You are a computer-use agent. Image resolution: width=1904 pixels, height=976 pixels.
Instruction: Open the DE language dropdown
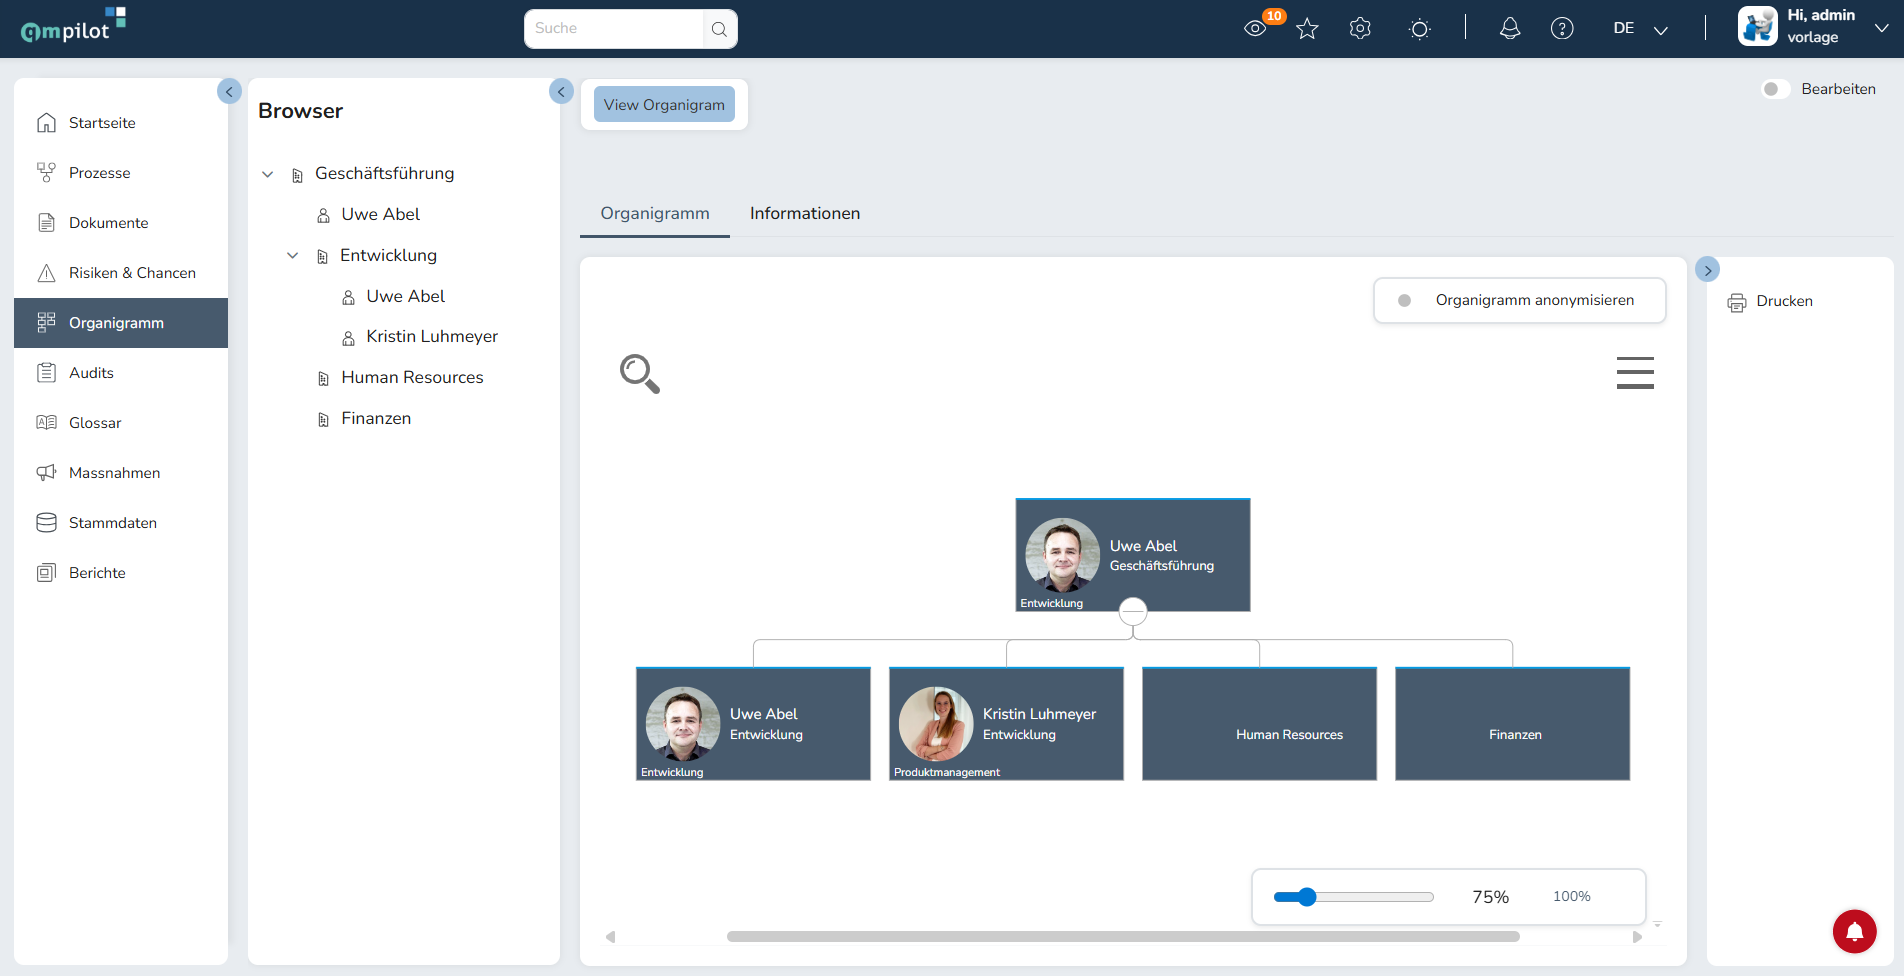tap(1640, 29)
